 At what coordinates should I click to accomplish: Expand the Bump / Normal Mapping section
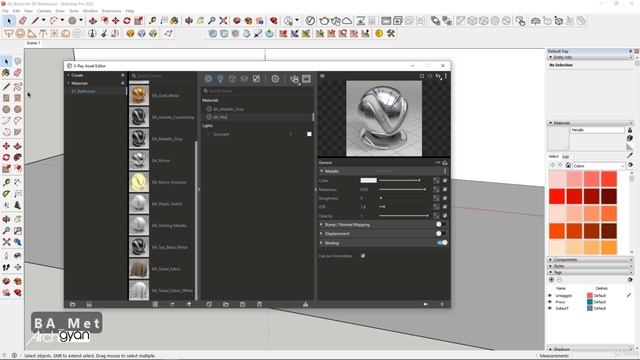tap(321, 224)
